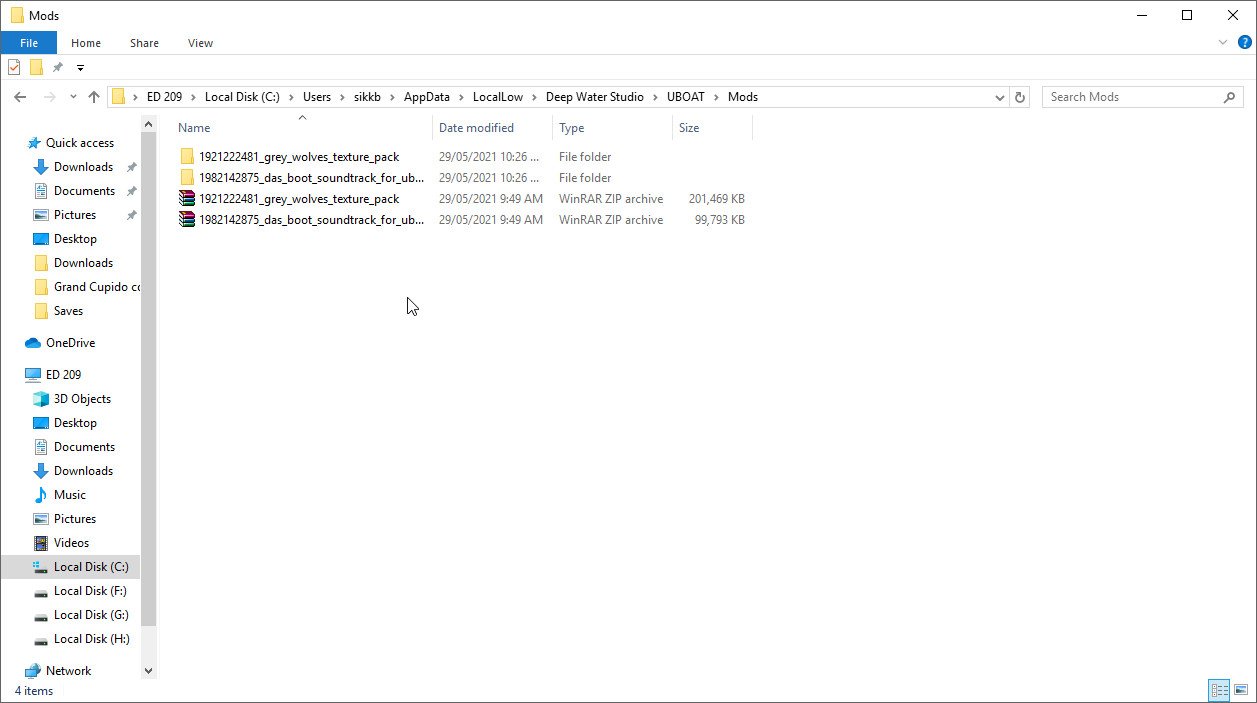Go forward with the Forward arrow
Image resolution: width=1257 pixels, height=703 pixels.
tap(49, 97)
